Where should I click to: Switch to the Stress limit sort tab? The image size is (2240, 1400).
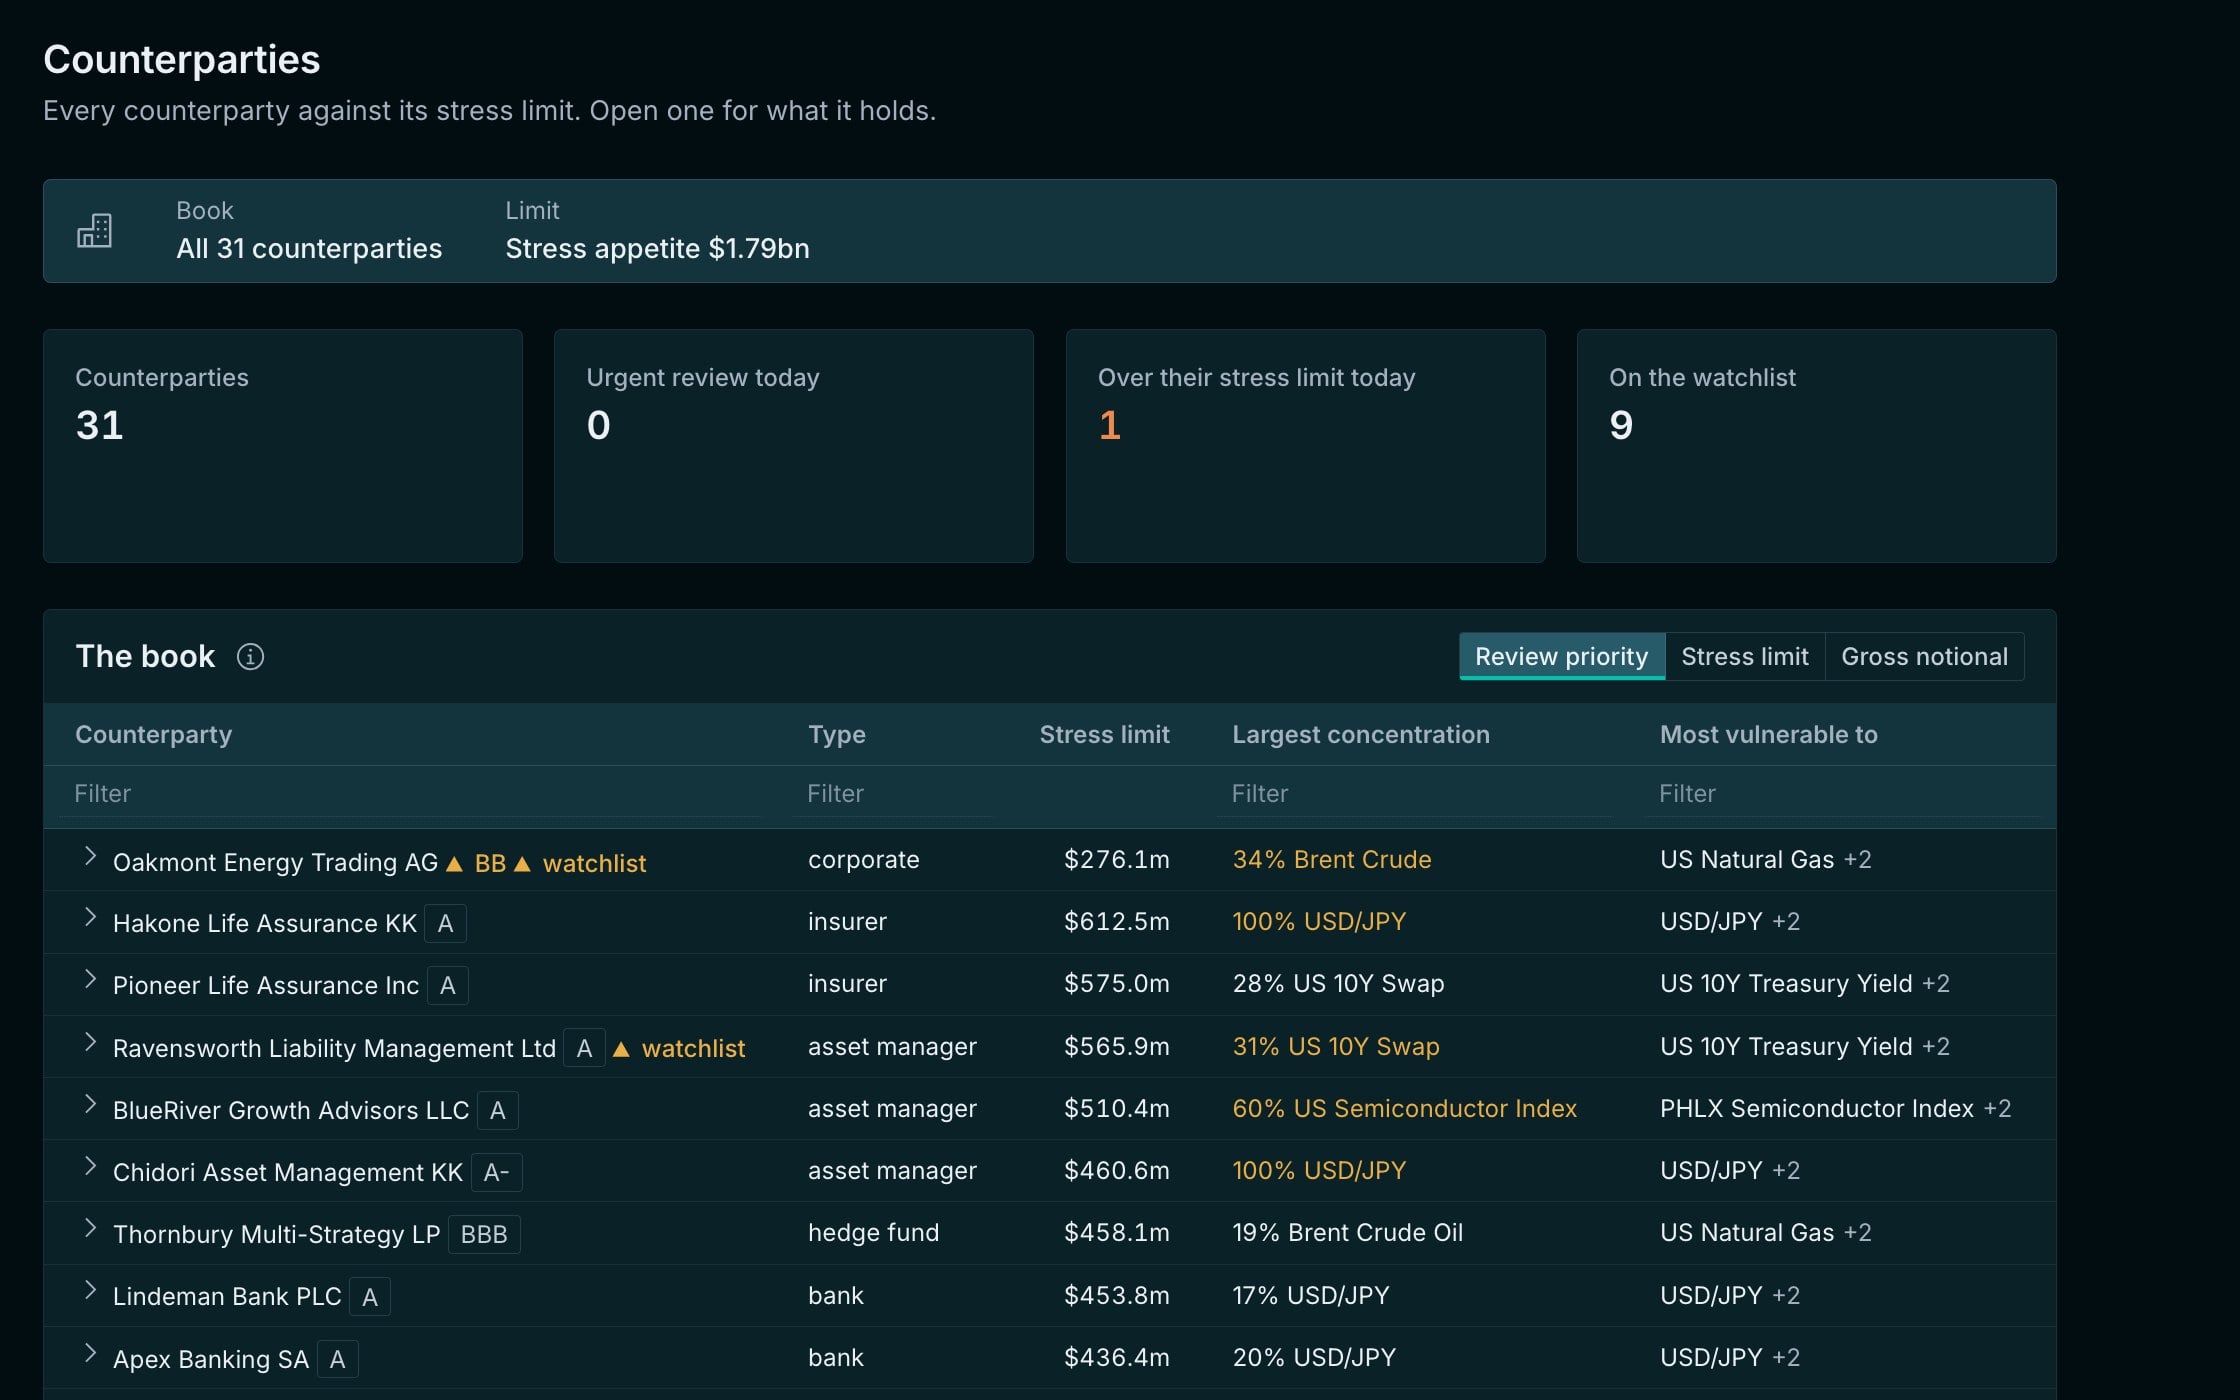click(1745, 657)
